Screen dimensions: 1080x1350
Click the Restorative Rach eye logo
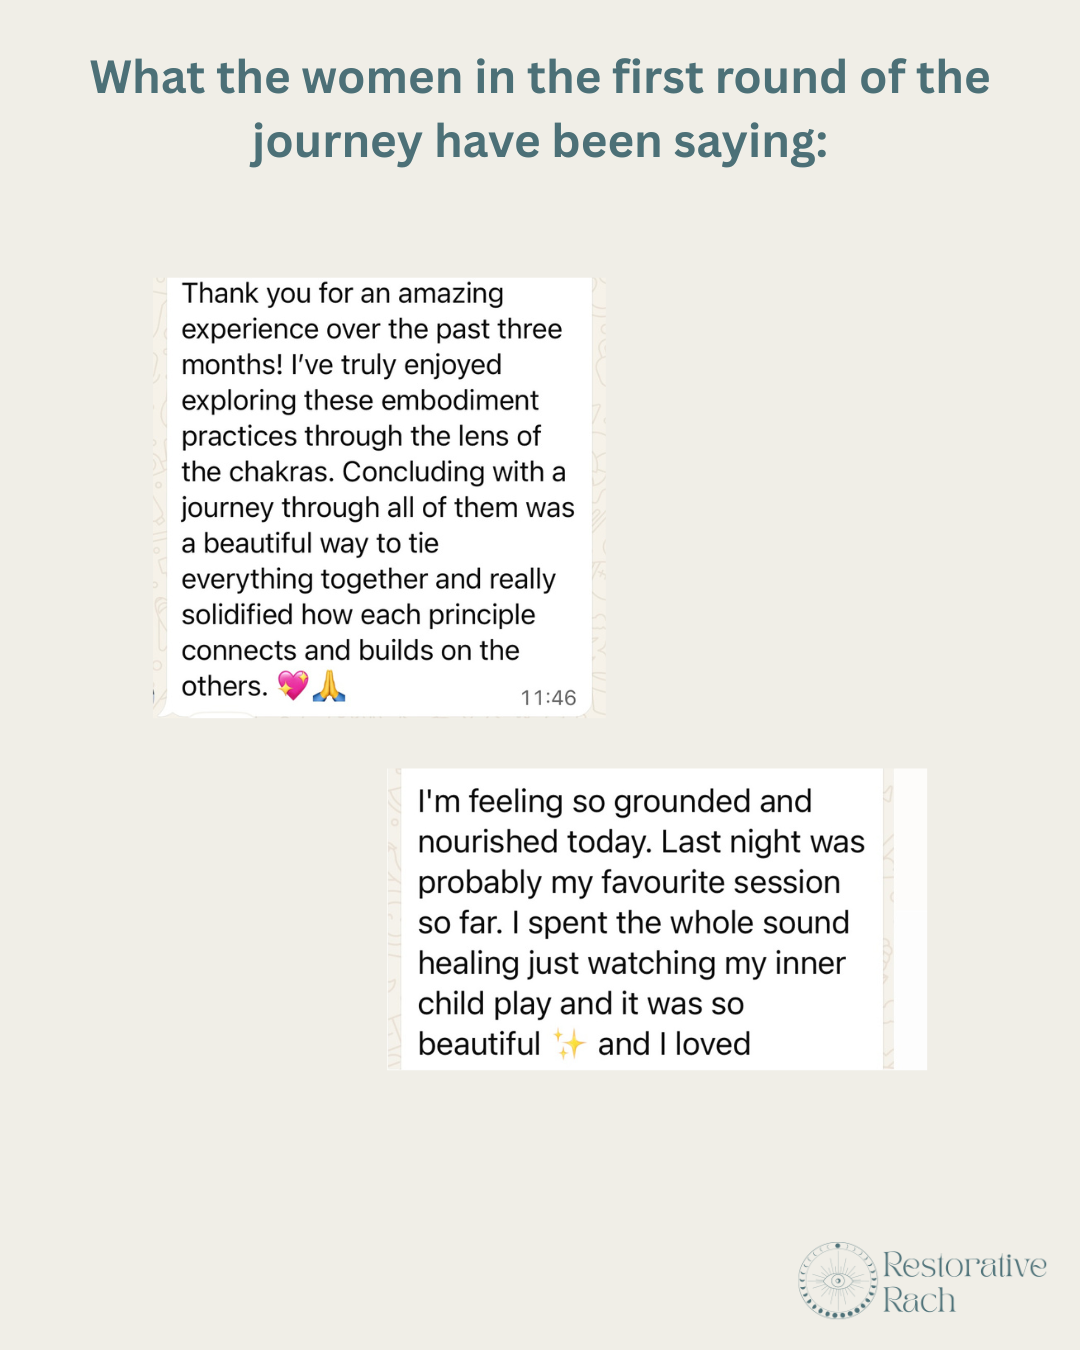pyautogui.click(x=837, y=1280)
